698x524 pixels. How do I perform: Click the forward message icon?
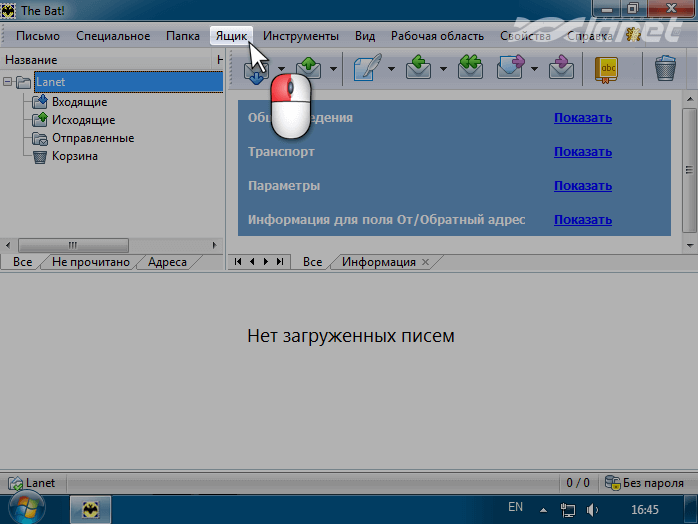pyautogui.click(x=511, y=69)
